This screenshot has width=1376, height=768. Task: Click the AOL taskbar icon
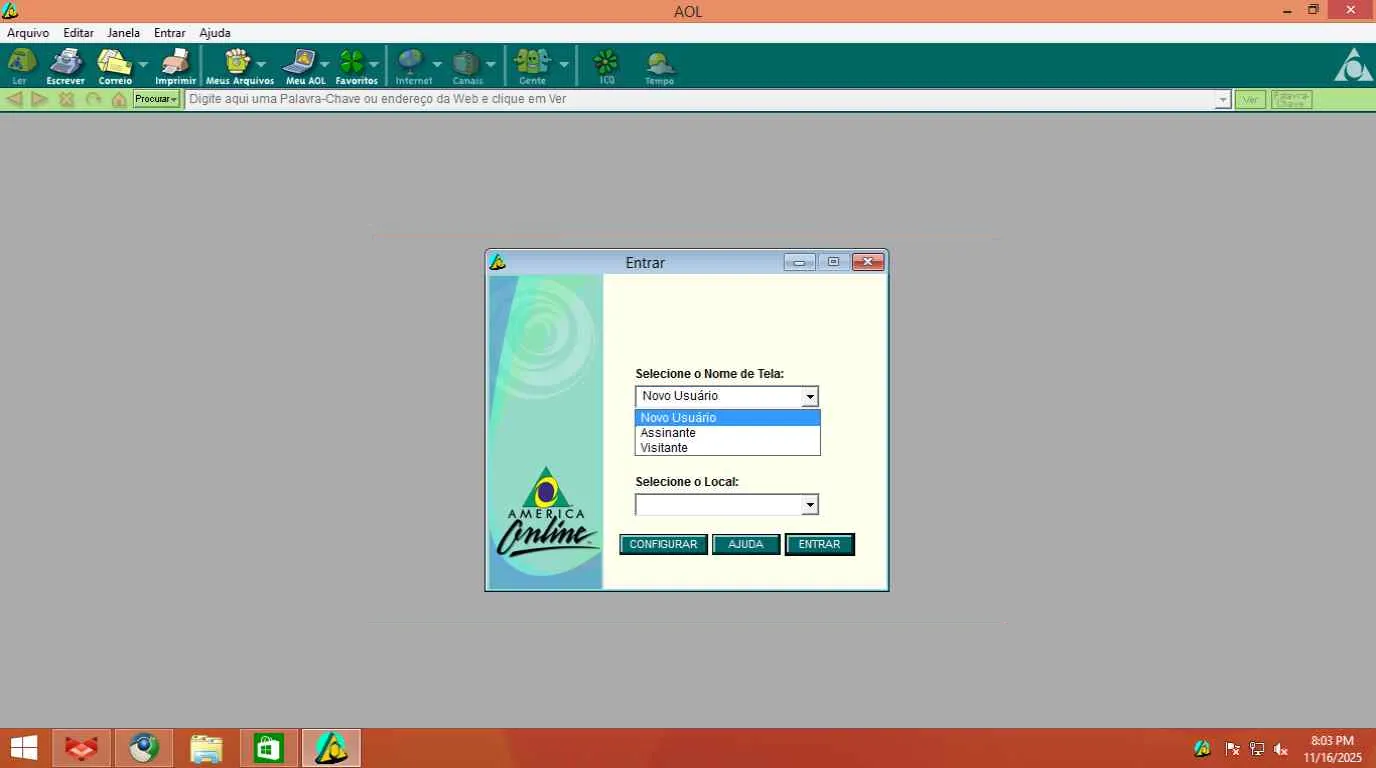pos(331,747)
